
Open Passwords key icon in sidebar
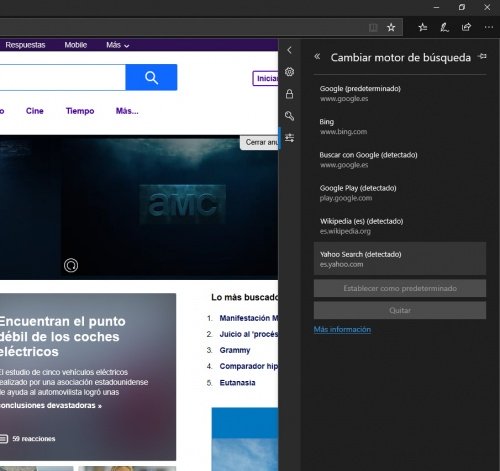pyautogui.click(x=289, y=116)
